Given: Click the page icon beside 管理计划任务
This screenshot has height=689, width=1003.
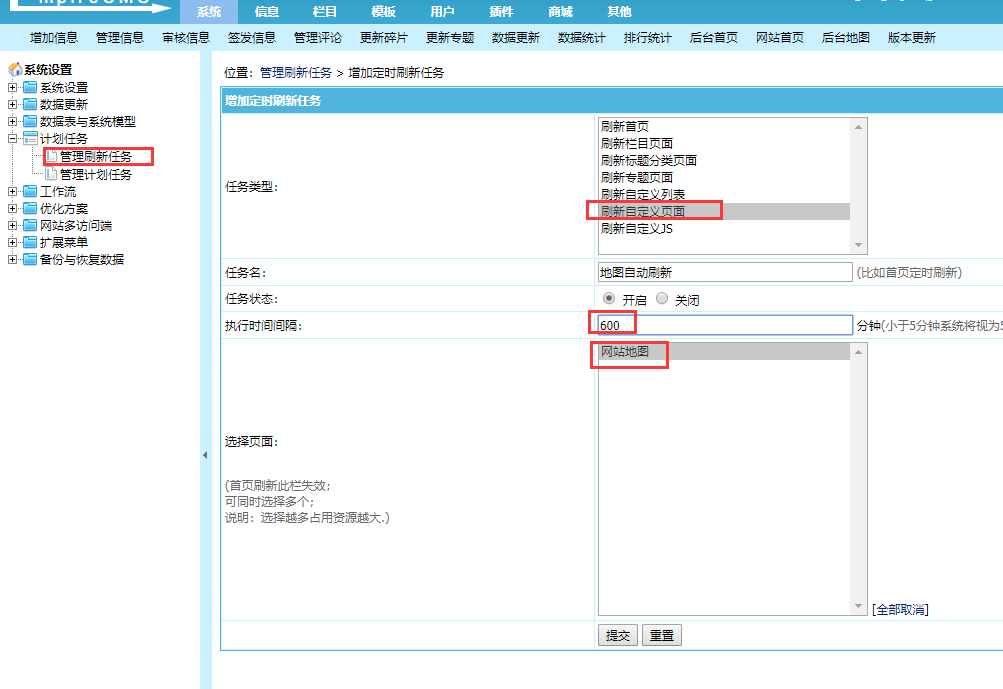Looking at the screenshot, I should (x=51, y=174).
